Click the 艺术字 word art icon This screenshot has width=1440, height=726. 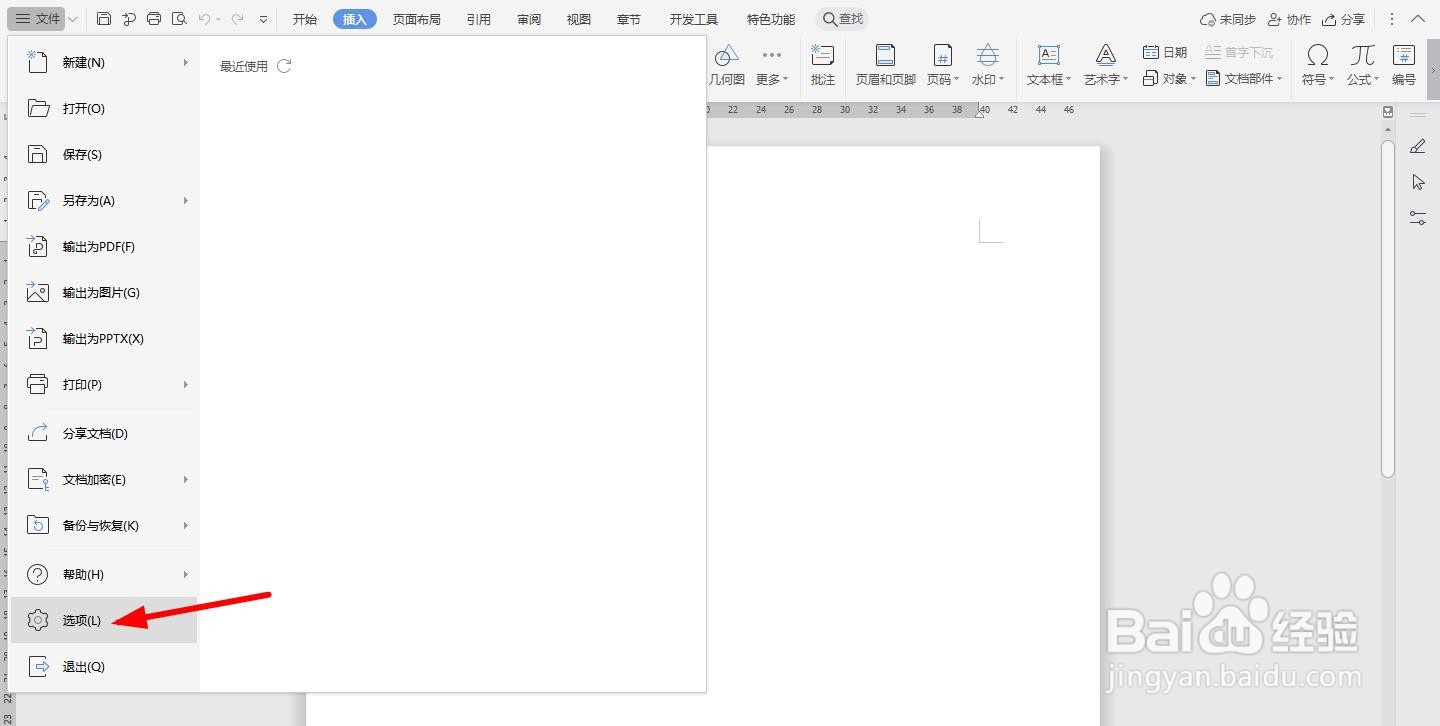click(x=1105, y=55)
